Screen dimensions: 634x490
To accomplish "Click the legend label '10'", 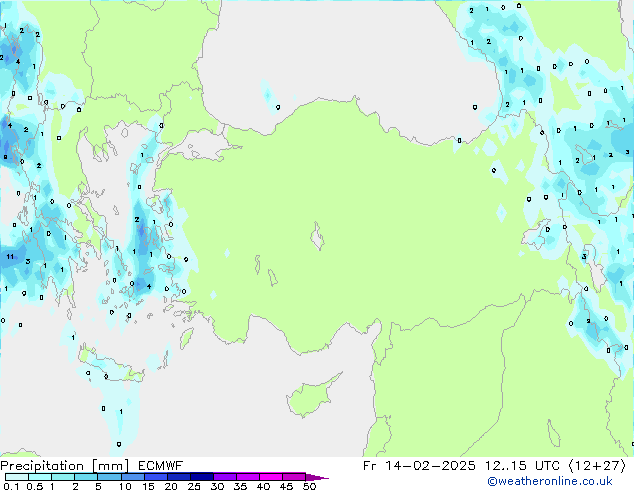I will coord(125,486).
